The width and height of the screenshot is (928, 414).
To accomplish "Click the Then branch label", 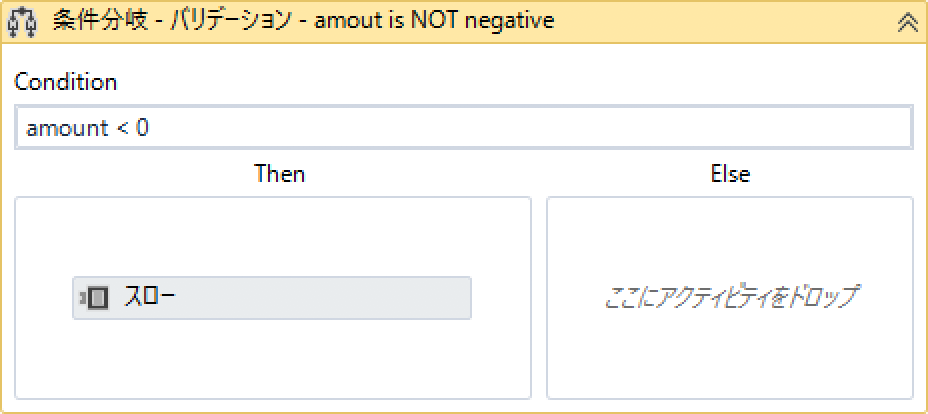I will pyautogui.click(x=279, y=174).
